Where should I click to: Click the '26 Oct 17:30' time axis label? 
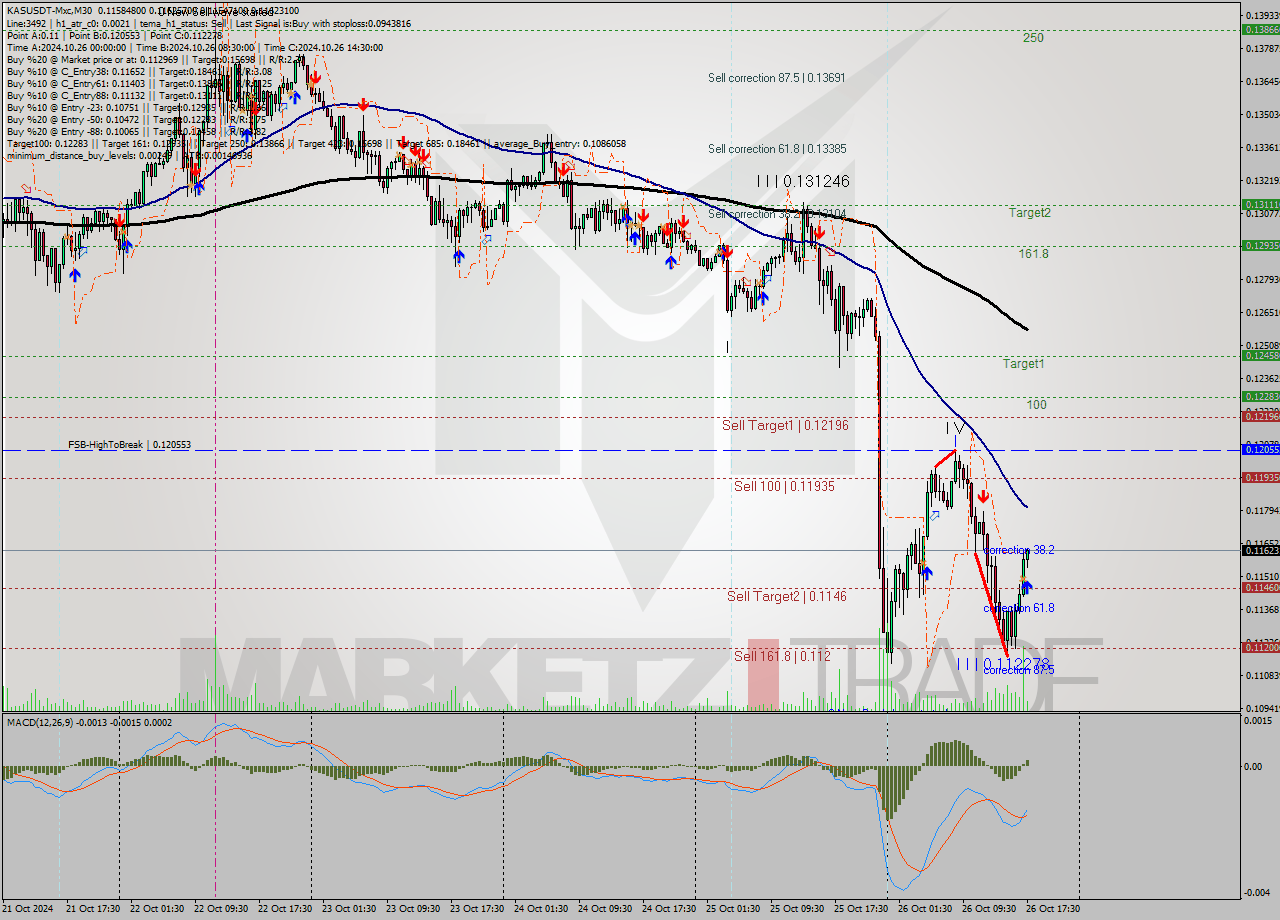click(x=1054, y=908)
